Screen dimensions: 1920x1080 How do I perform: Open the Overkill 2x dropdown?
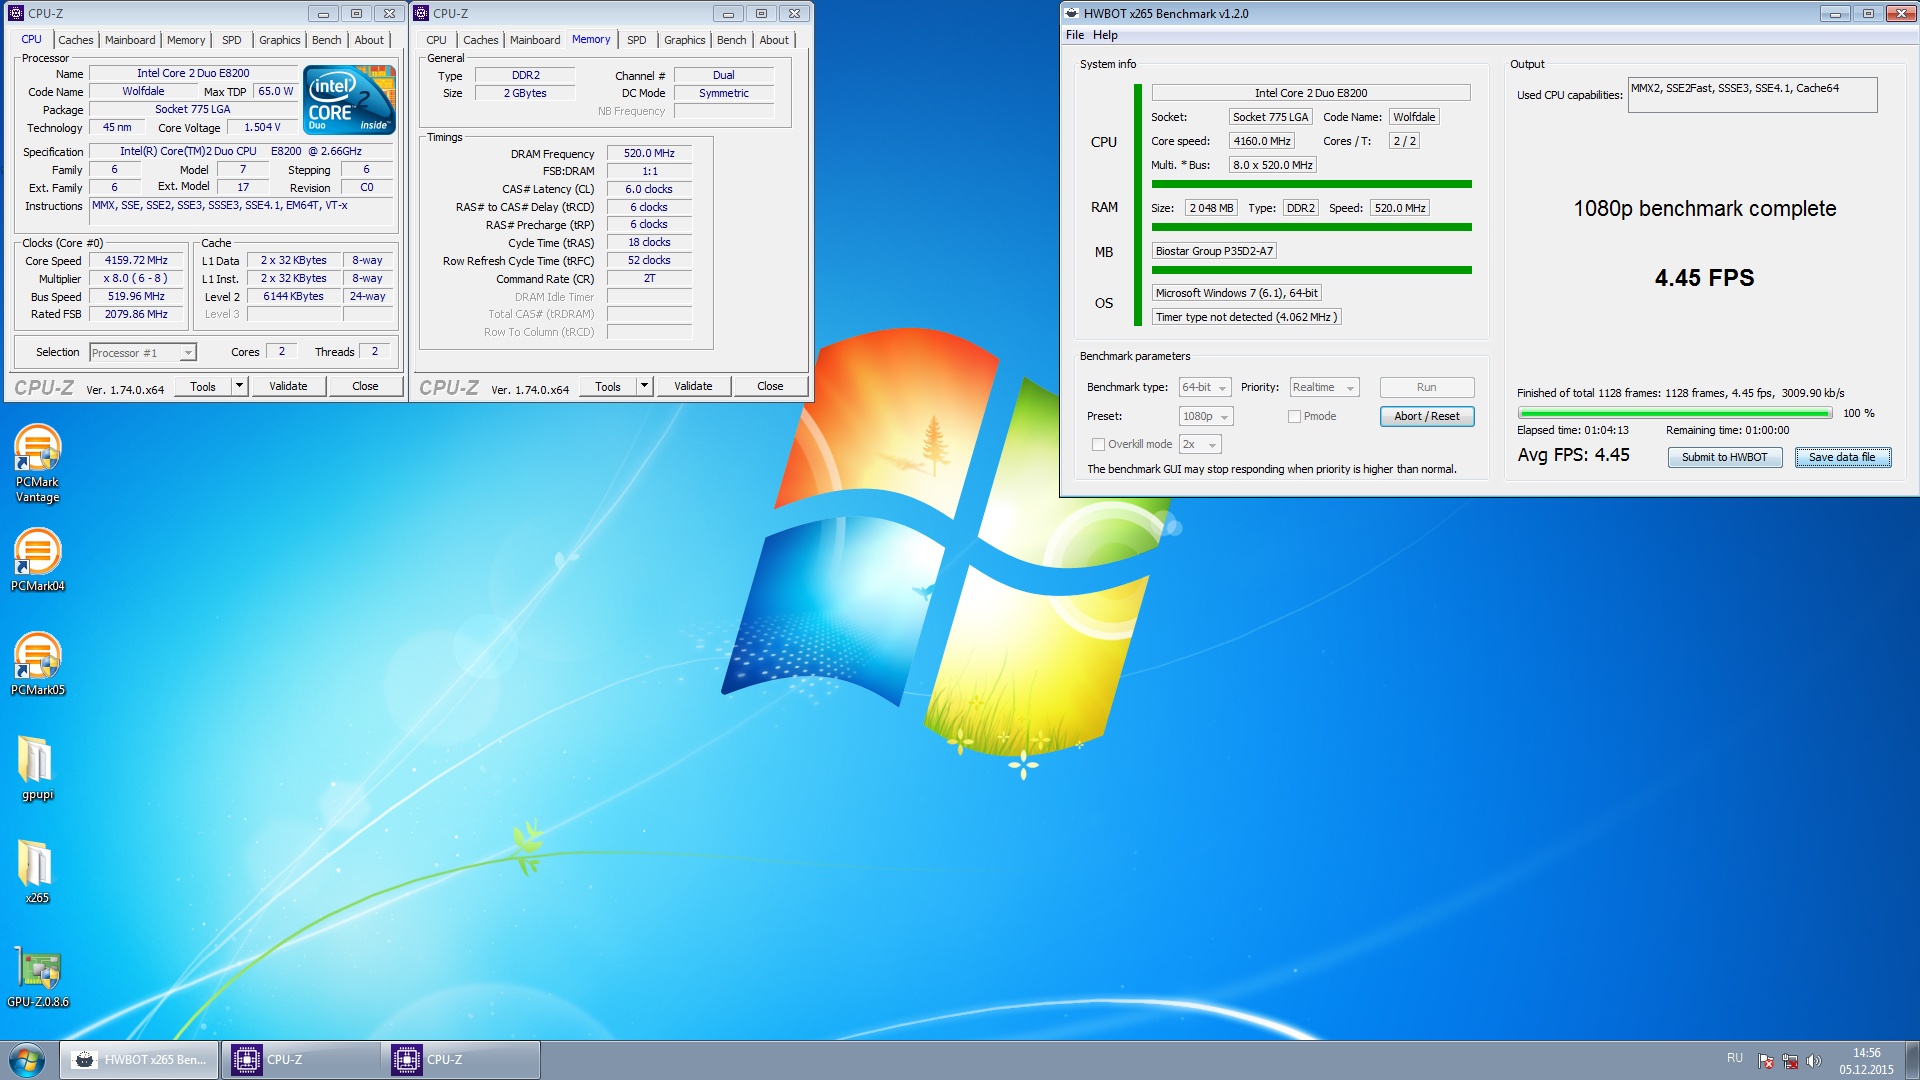[1200, 444]
